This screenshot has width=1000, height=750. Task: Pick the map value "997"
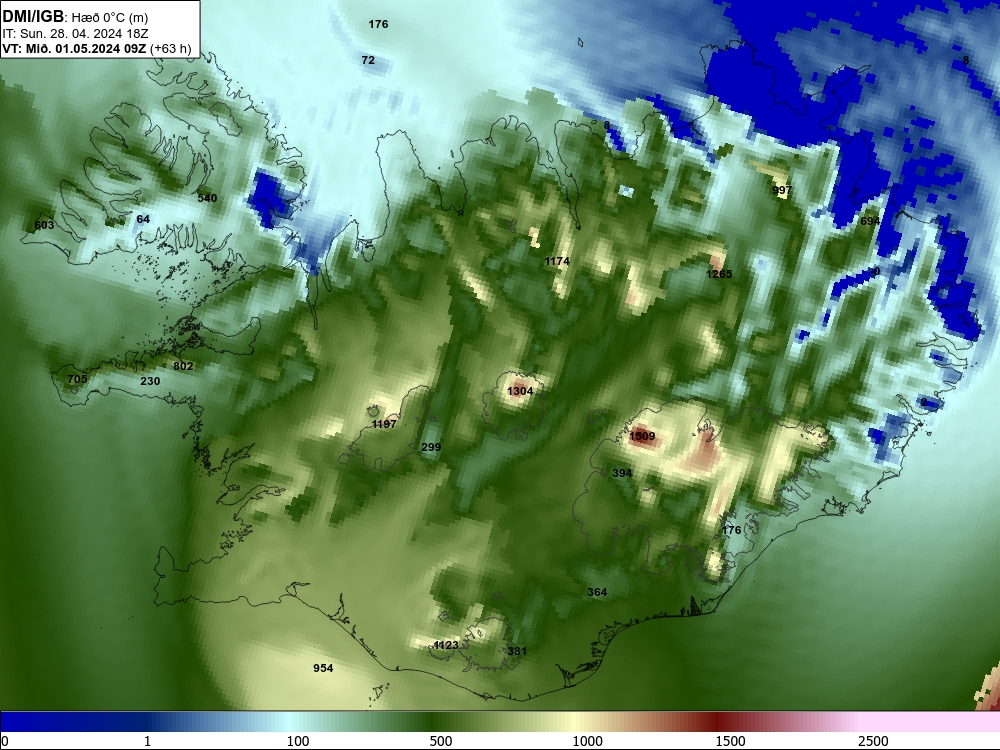(x=782, y=190)
